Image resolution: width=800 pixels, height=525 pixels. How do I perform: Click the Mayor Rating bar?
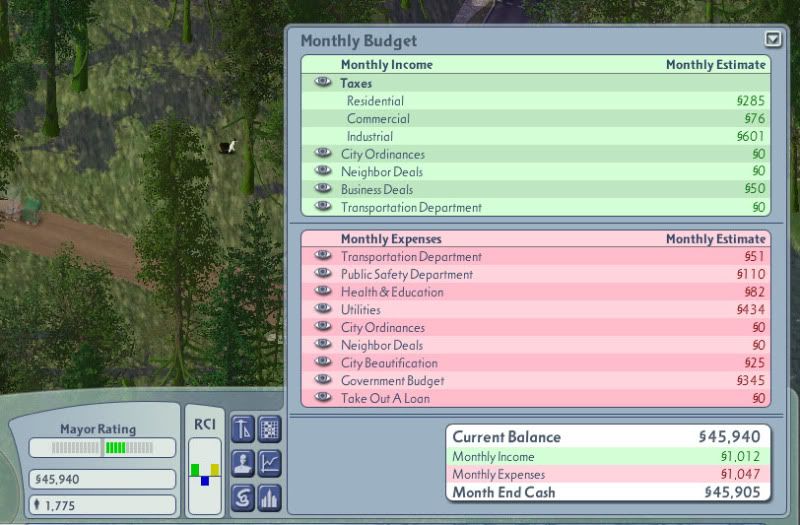[103, 447]
